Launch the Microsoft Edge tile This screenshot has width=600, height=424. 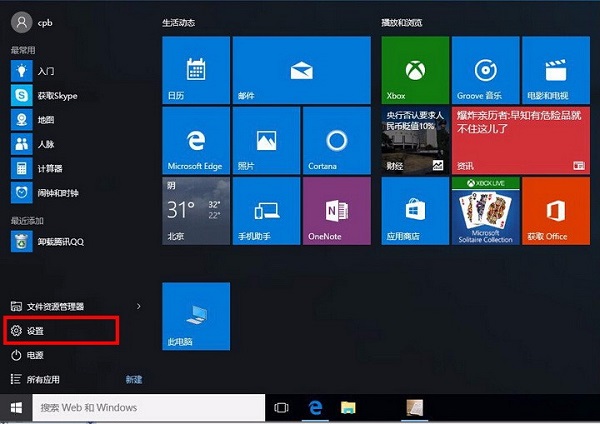click(x=195, y=140)
